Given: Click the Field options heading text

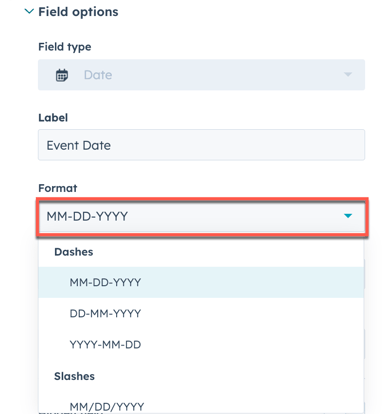Looking at the screenshot, I should [78, 12].
